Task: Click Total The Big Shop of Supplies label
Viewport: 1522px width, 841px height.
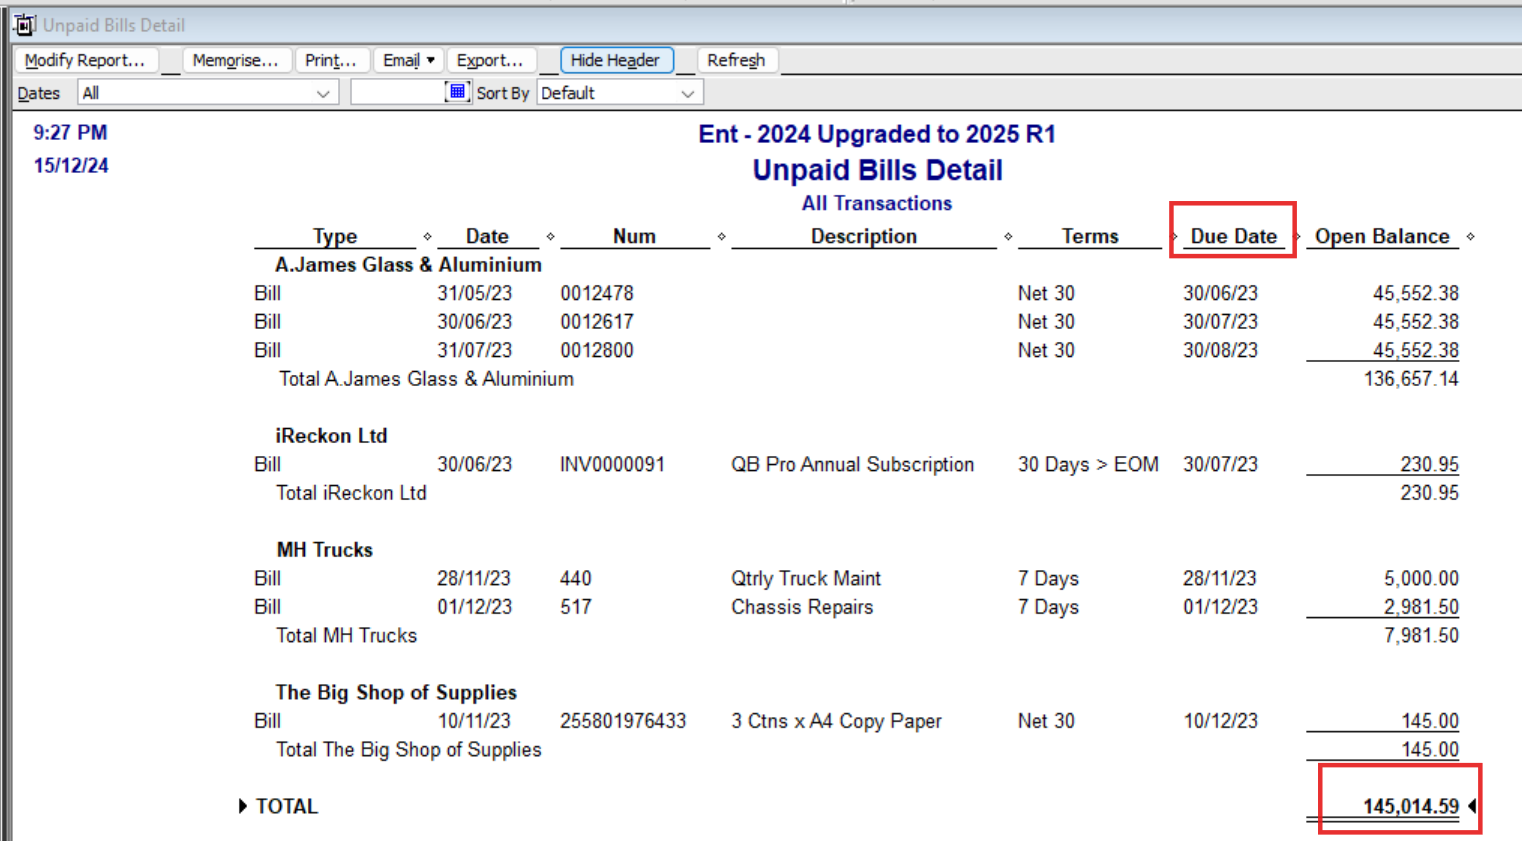Action: (409, 749)
